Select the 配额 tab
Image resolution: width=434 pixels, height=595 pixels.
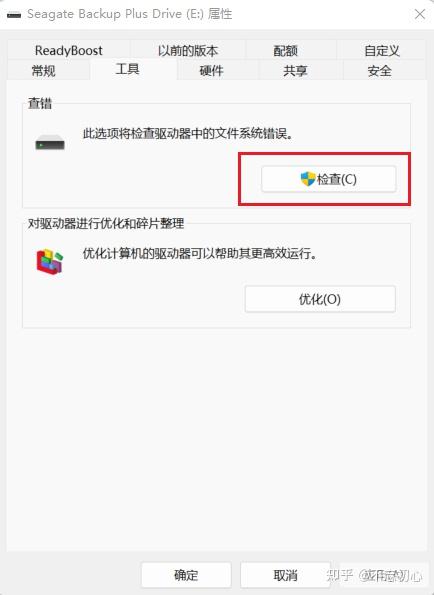[285, 50]
